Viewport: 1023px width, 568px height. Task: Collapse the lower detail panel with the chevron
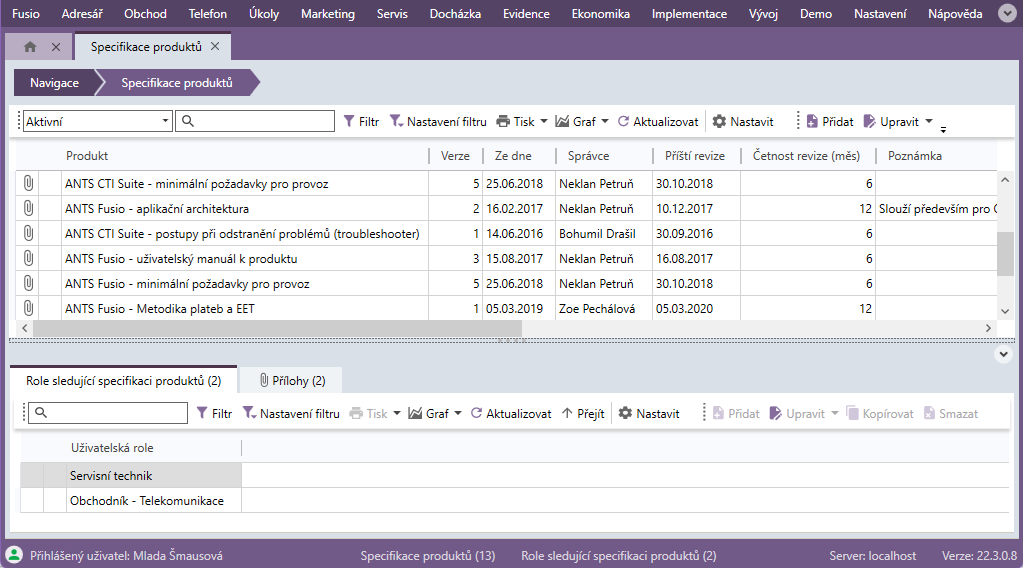pyautogui.click(x=1004, y=354)
